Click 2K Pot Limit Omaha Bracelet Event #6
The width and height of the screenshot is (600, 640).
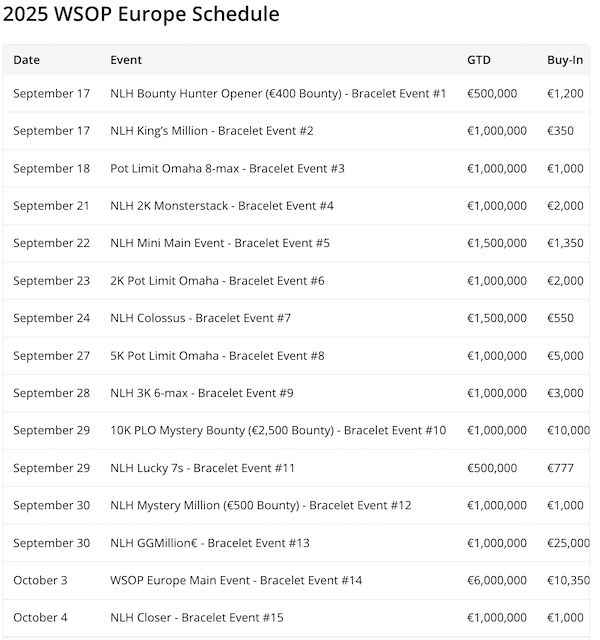click(x=217, y=281)
